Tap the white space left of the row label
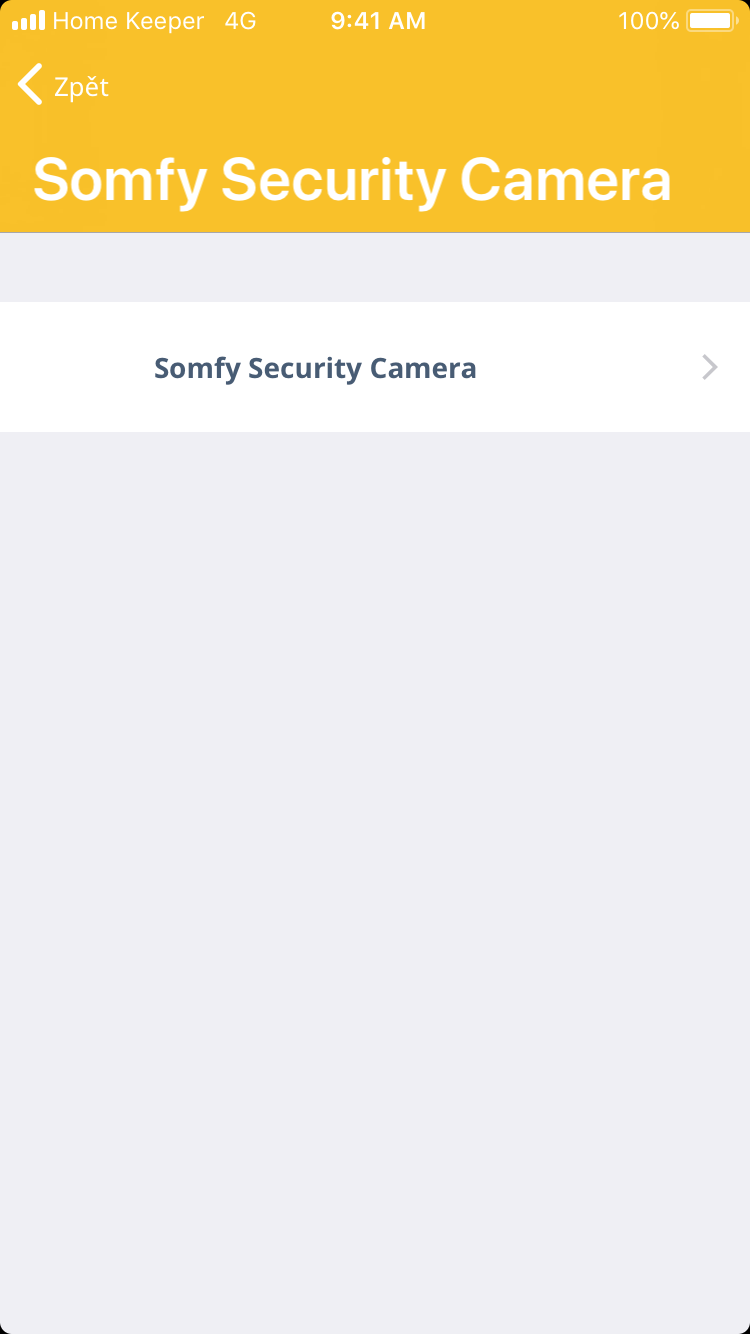 (x=76, y=367)
